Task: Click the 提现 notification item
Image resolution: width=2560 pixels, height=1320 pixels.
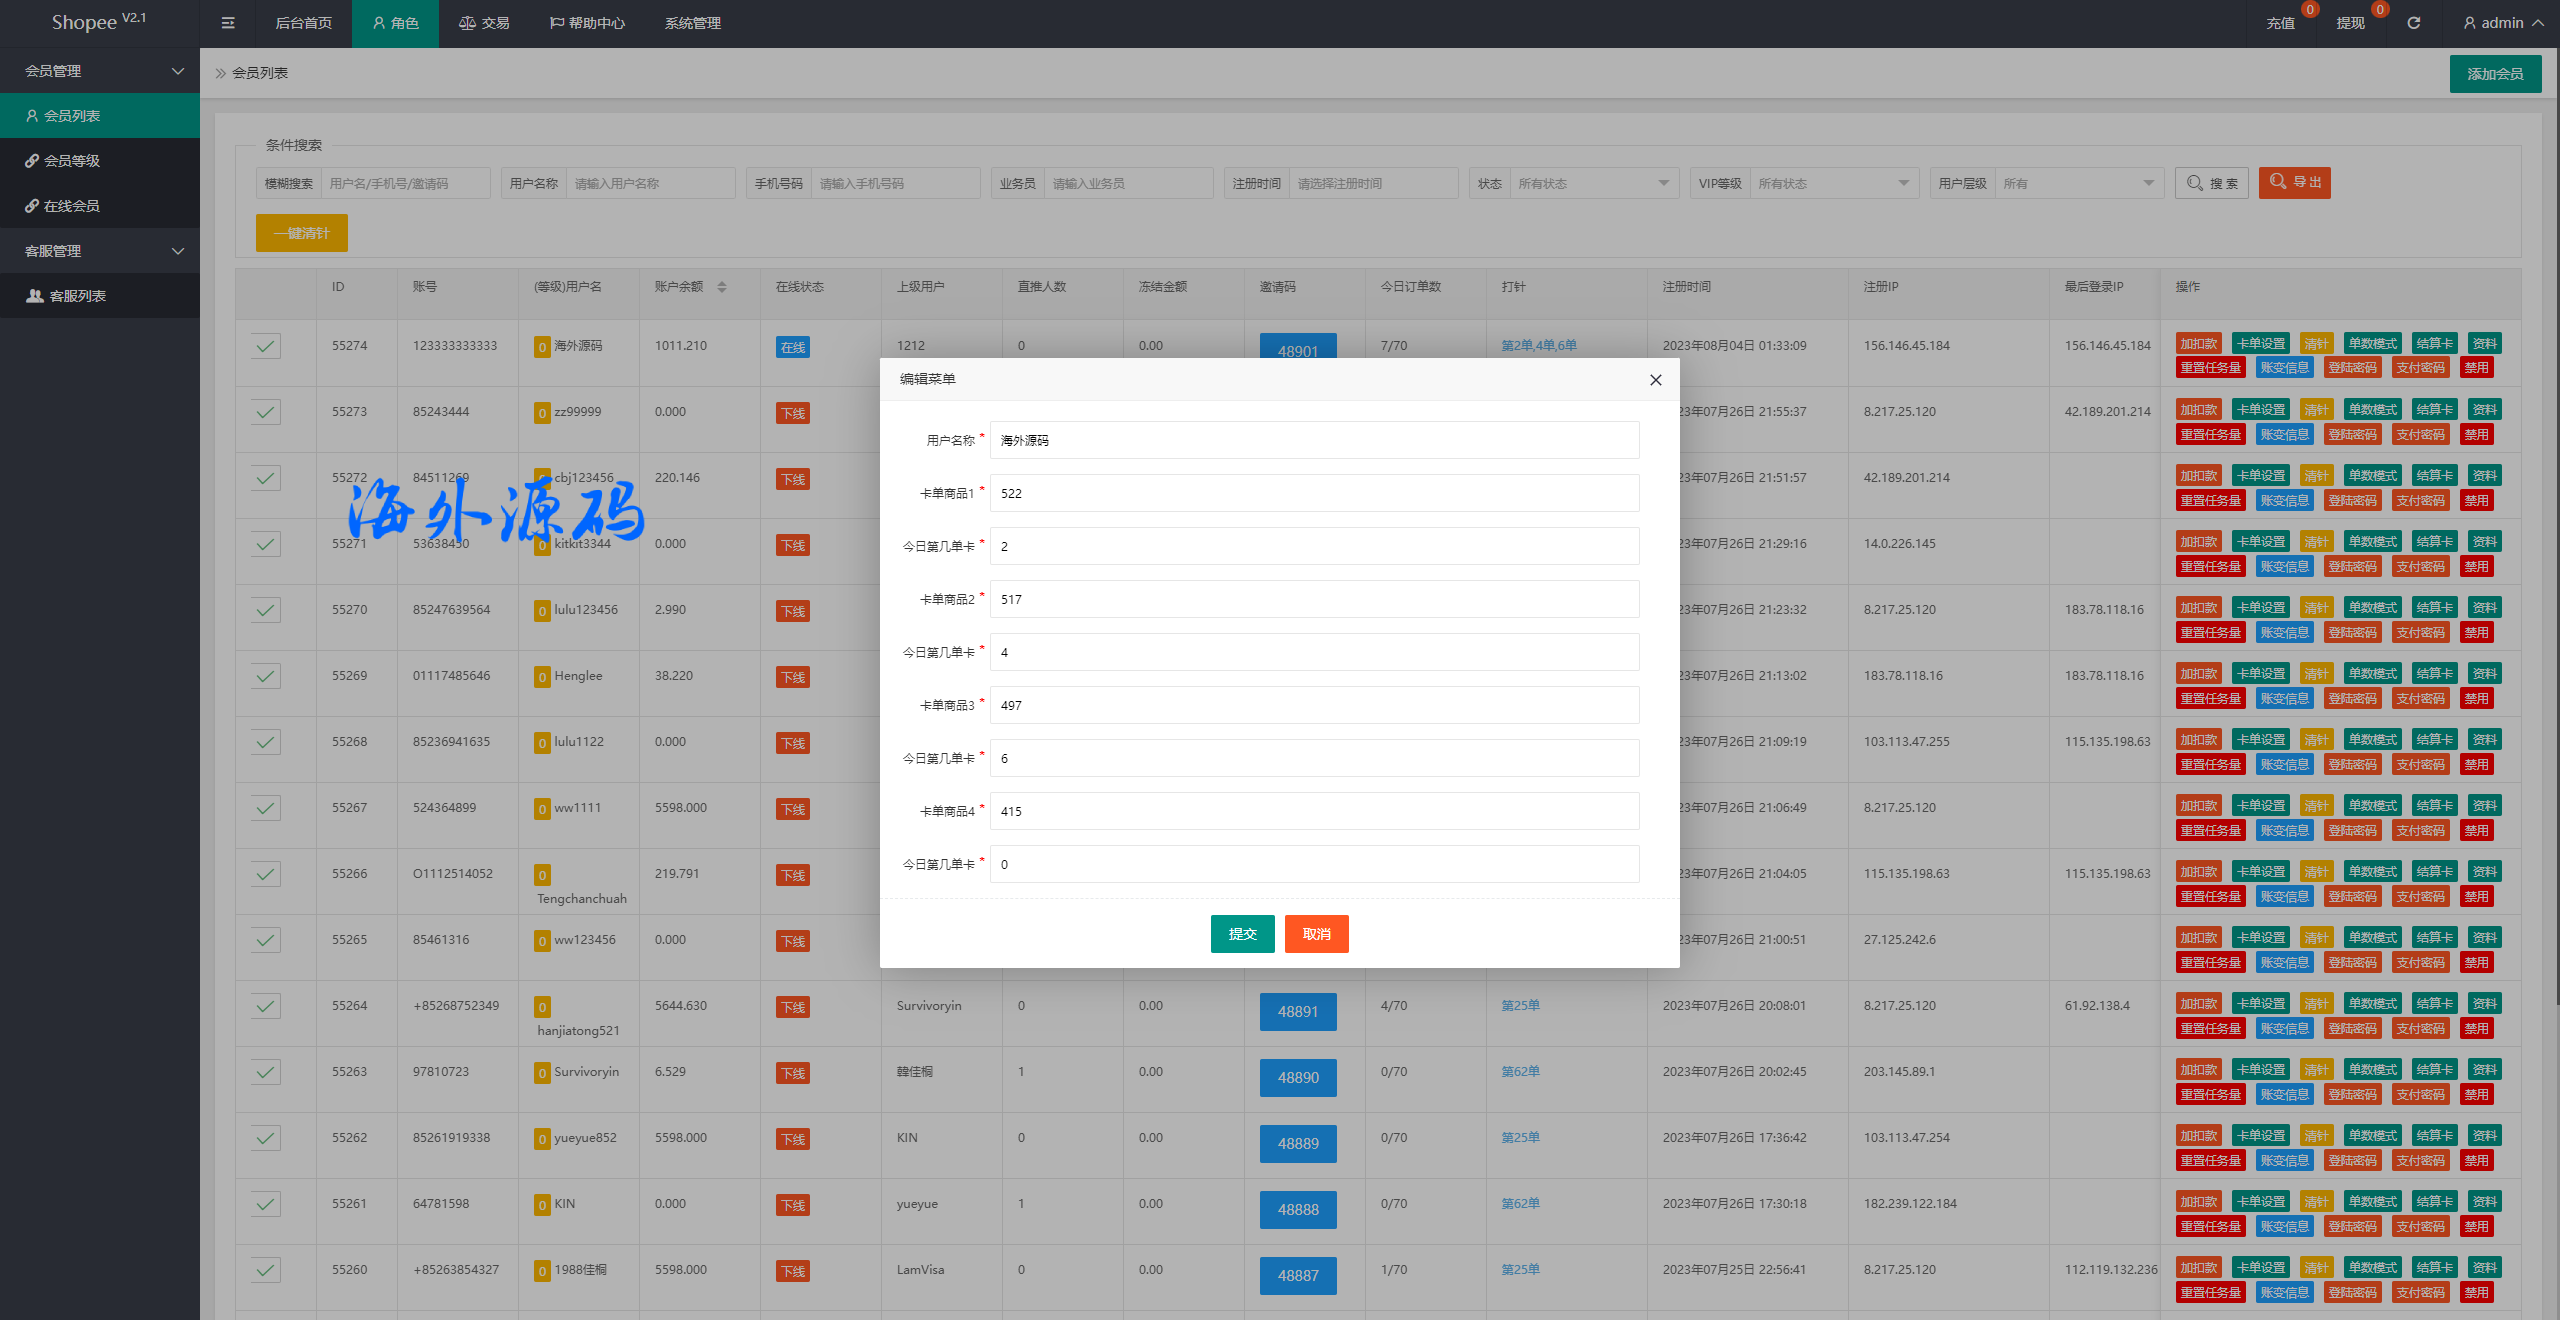Action: pyautogui.click(x=2350, y=23)
